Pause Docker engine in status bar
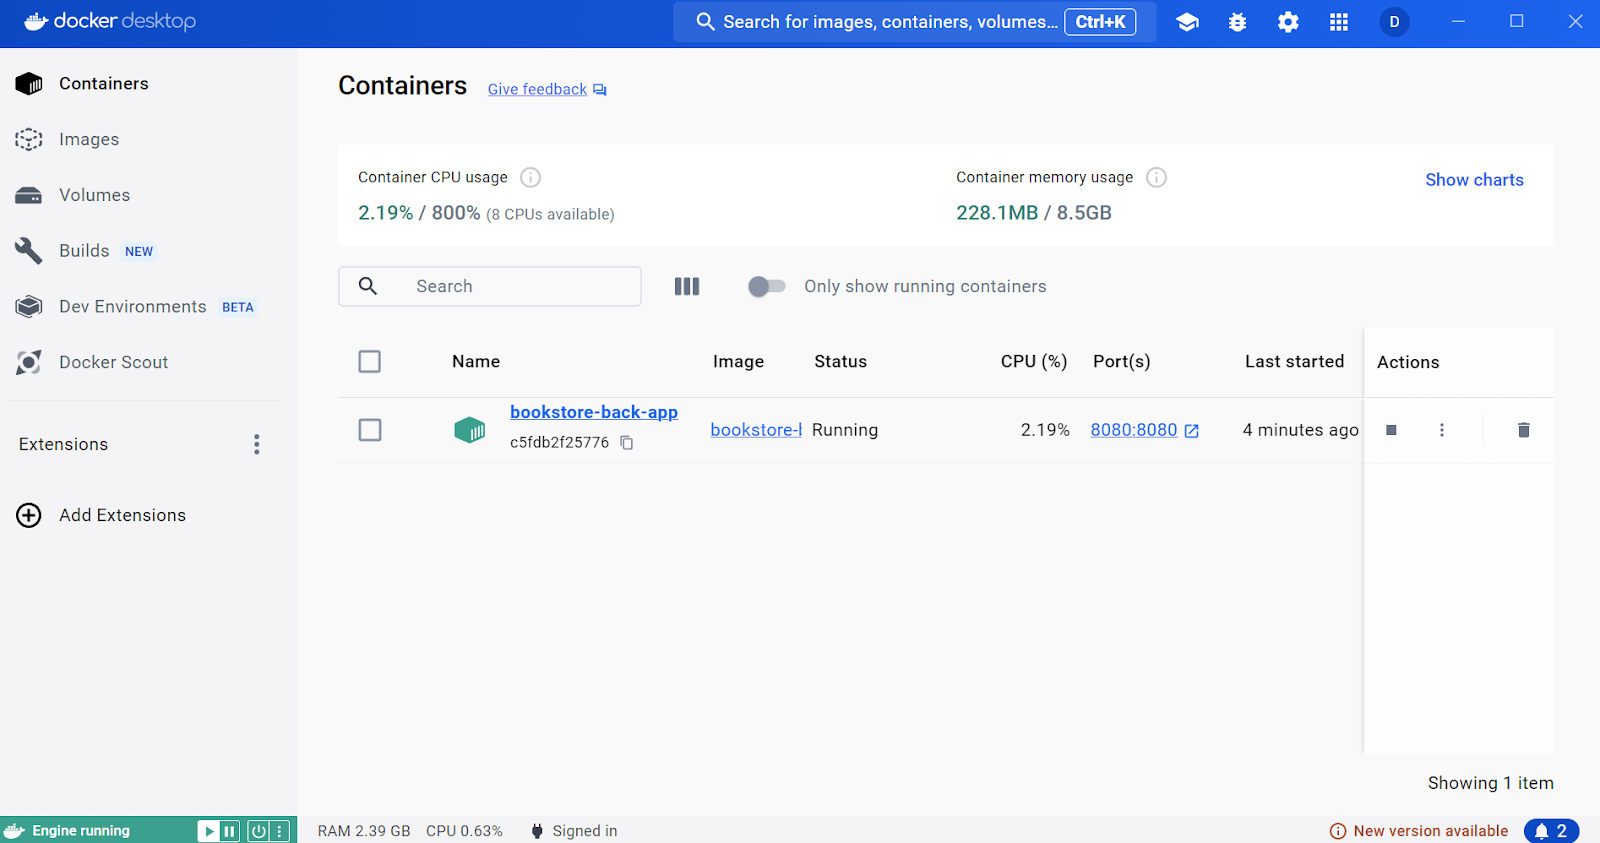The height and width of the screenshot is (843, 1600). (x=230, y=831)
